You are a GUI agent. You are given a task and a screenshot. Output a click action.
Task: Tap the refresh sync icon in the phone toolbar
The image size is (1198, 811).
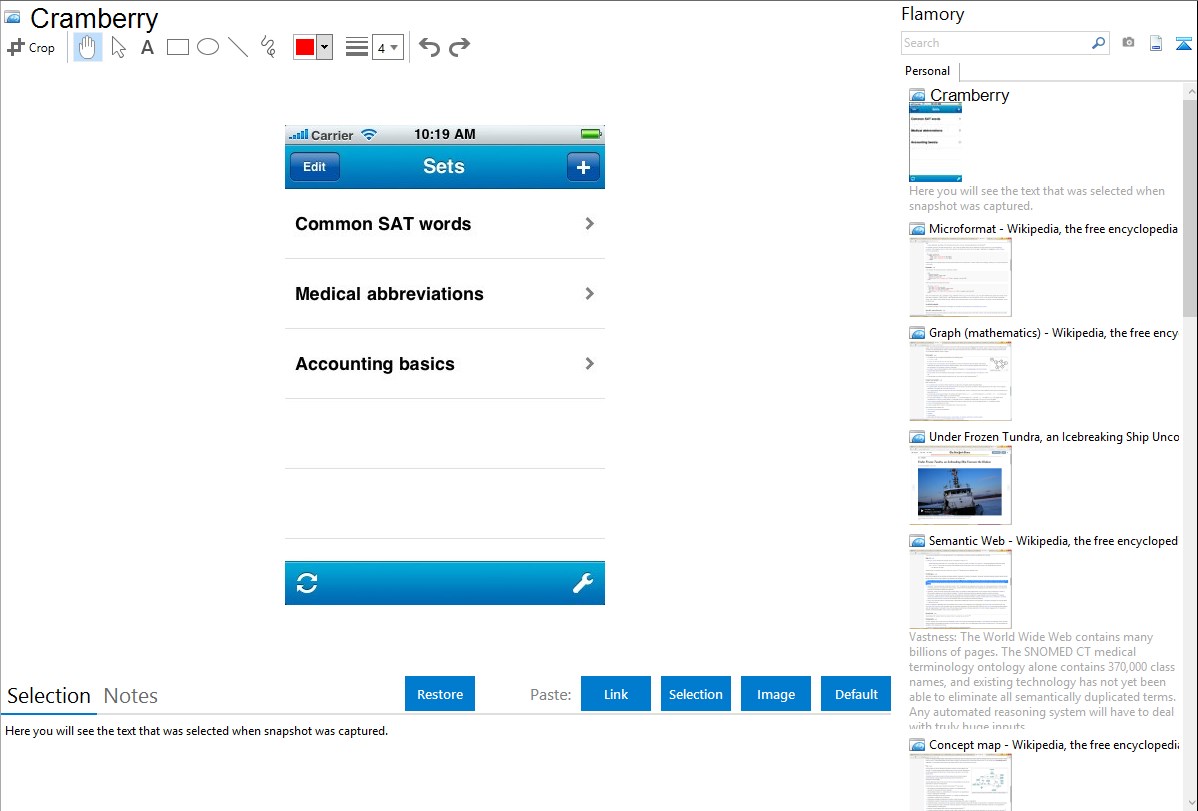pos(307,583)
